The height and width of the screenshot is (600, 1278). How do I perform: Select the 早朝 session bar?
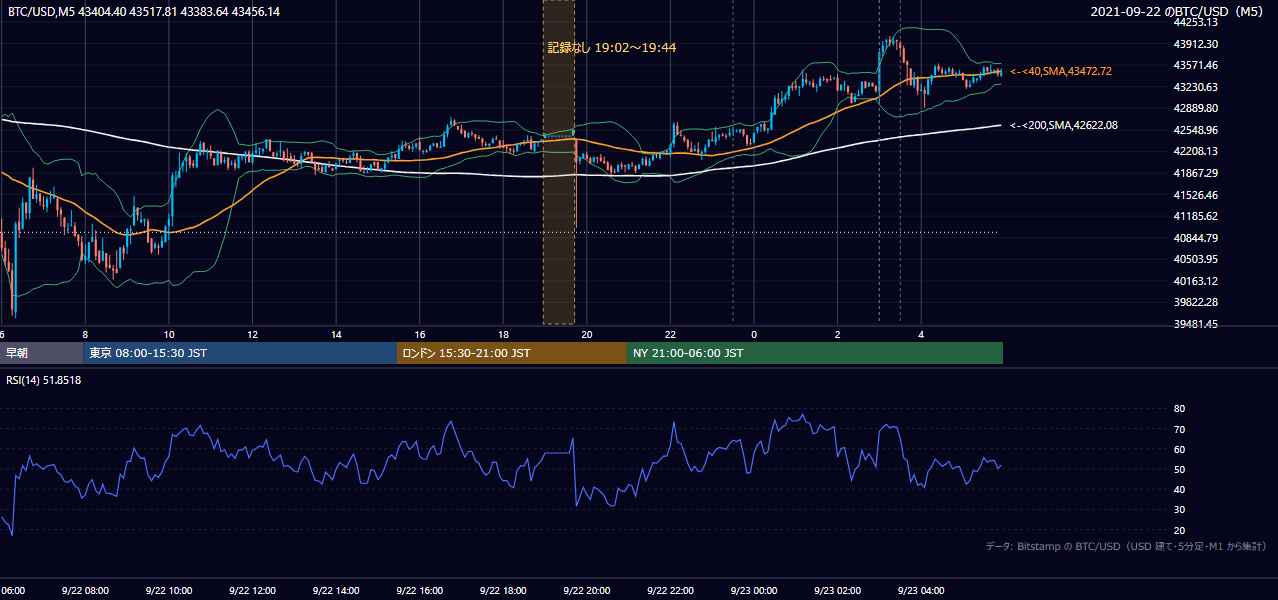tap(41, 353)
